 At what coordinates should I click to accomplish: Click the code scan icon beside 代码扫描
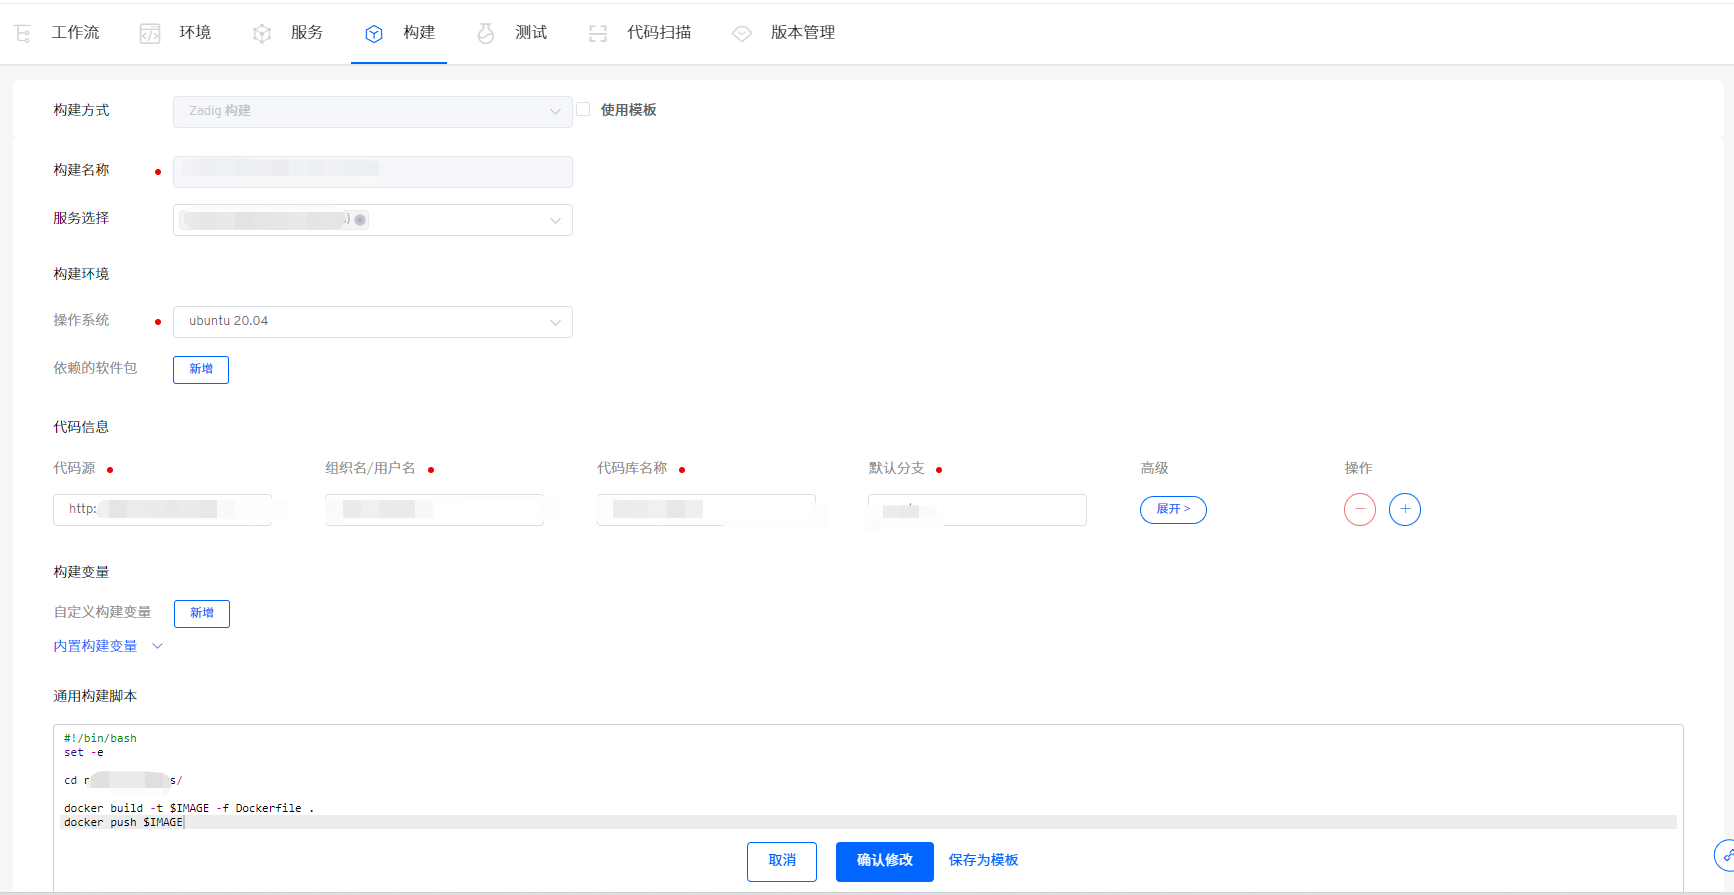pos(598,34)
